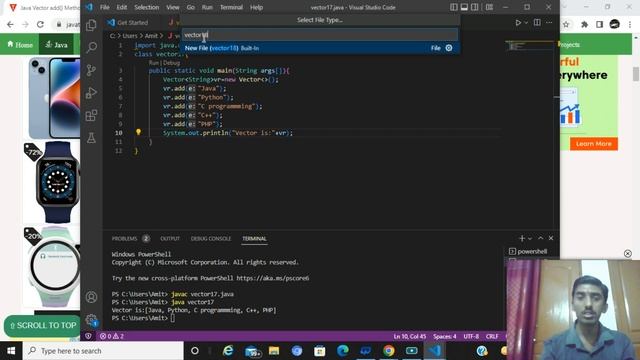640x360 pixels.
Task: Open gear icon on New File suggestion
Action: pos(449,48)
